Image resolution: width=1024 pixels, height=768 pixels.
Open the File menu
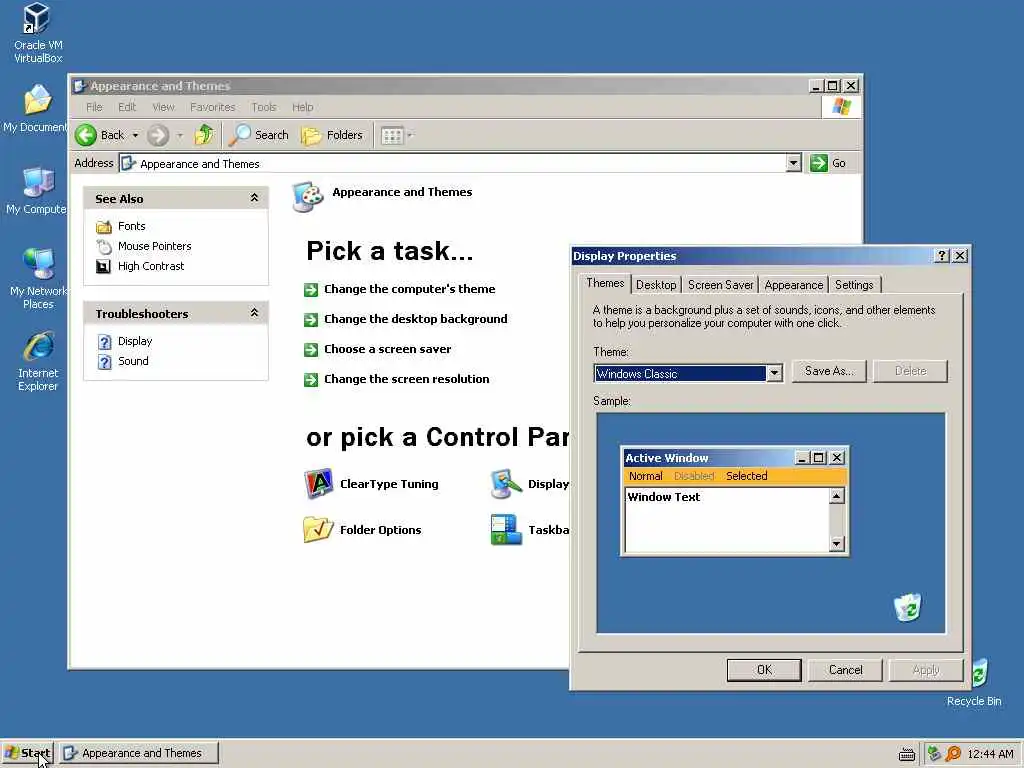point(94,107)
